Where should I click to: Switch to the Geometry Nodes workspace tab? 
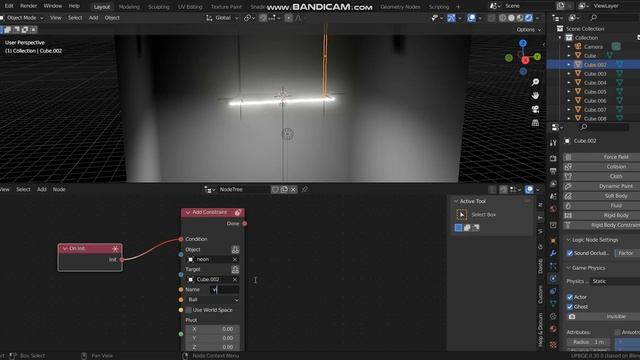point(400,7)
